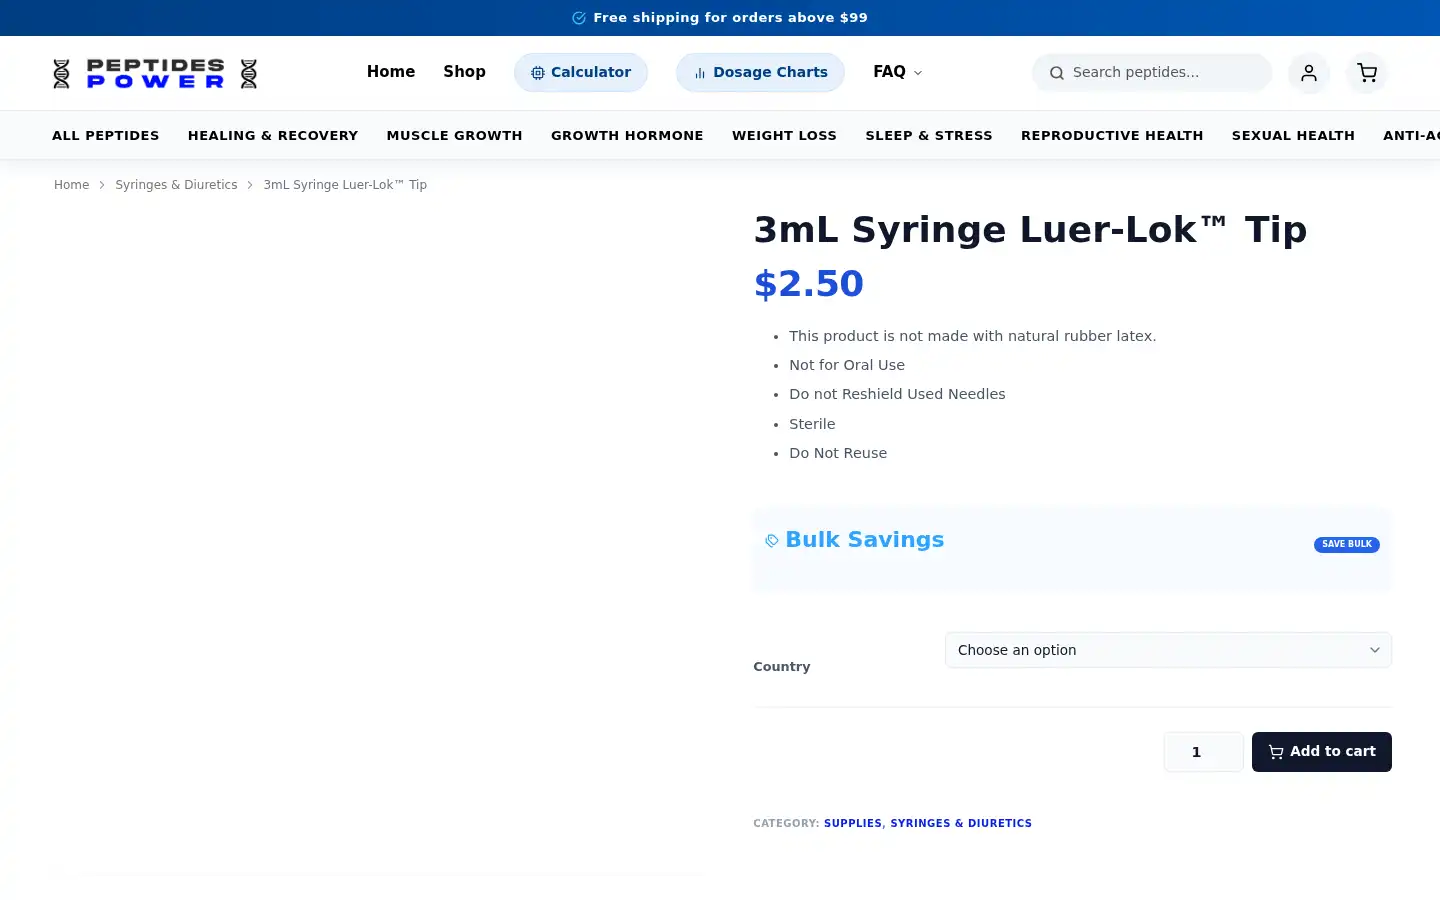Click the quantity input box

[1204, 752]
